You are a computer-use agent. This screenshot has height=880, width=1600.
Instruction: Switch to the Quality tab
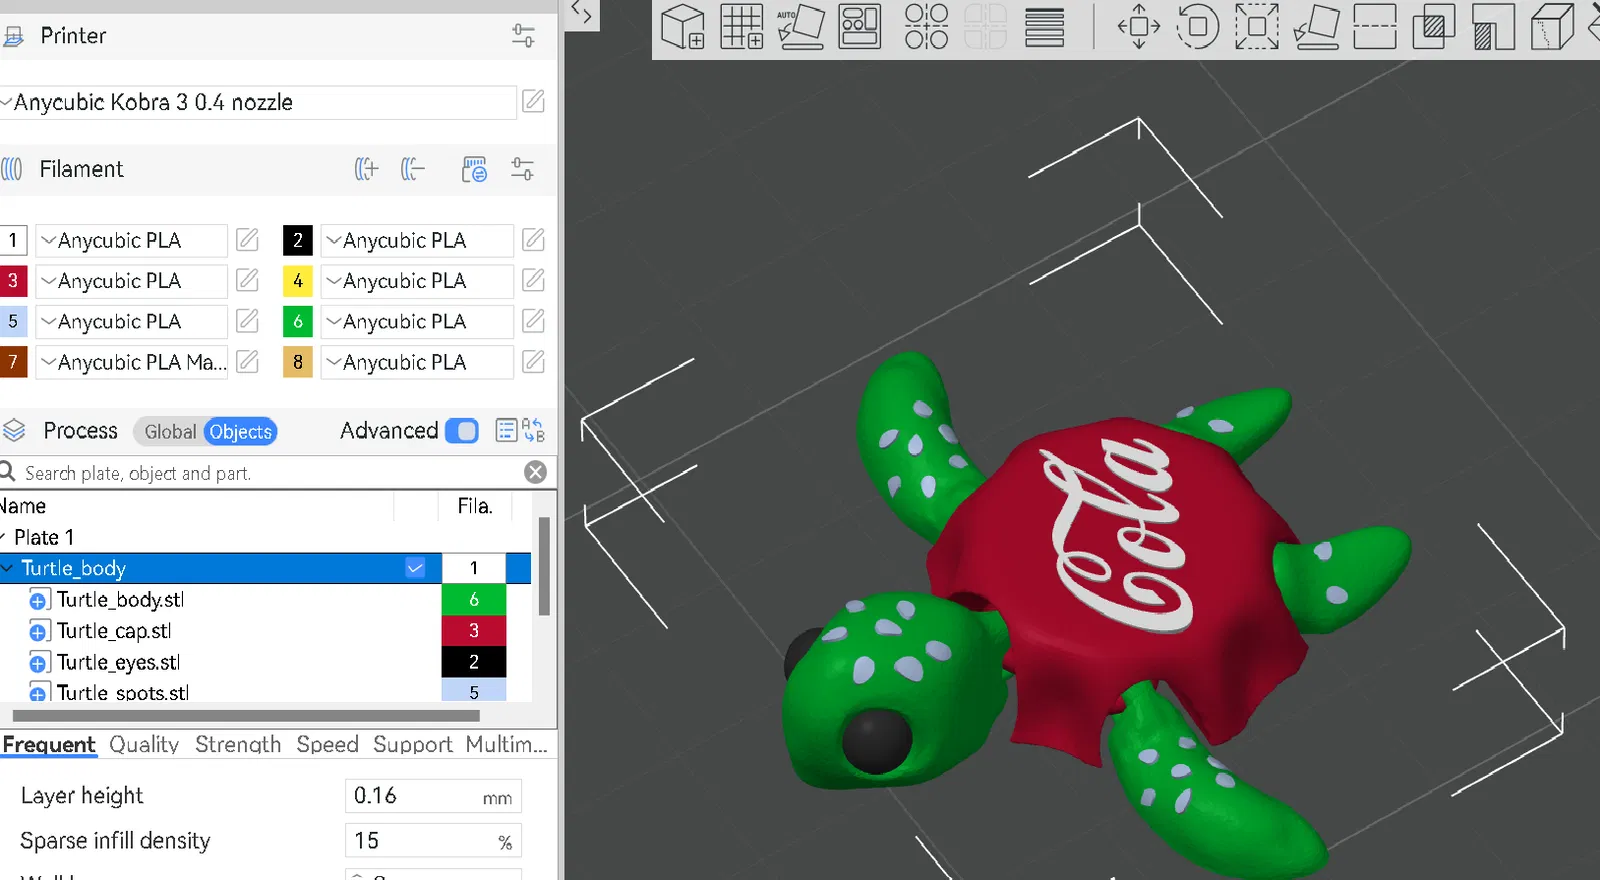point(144,744)
